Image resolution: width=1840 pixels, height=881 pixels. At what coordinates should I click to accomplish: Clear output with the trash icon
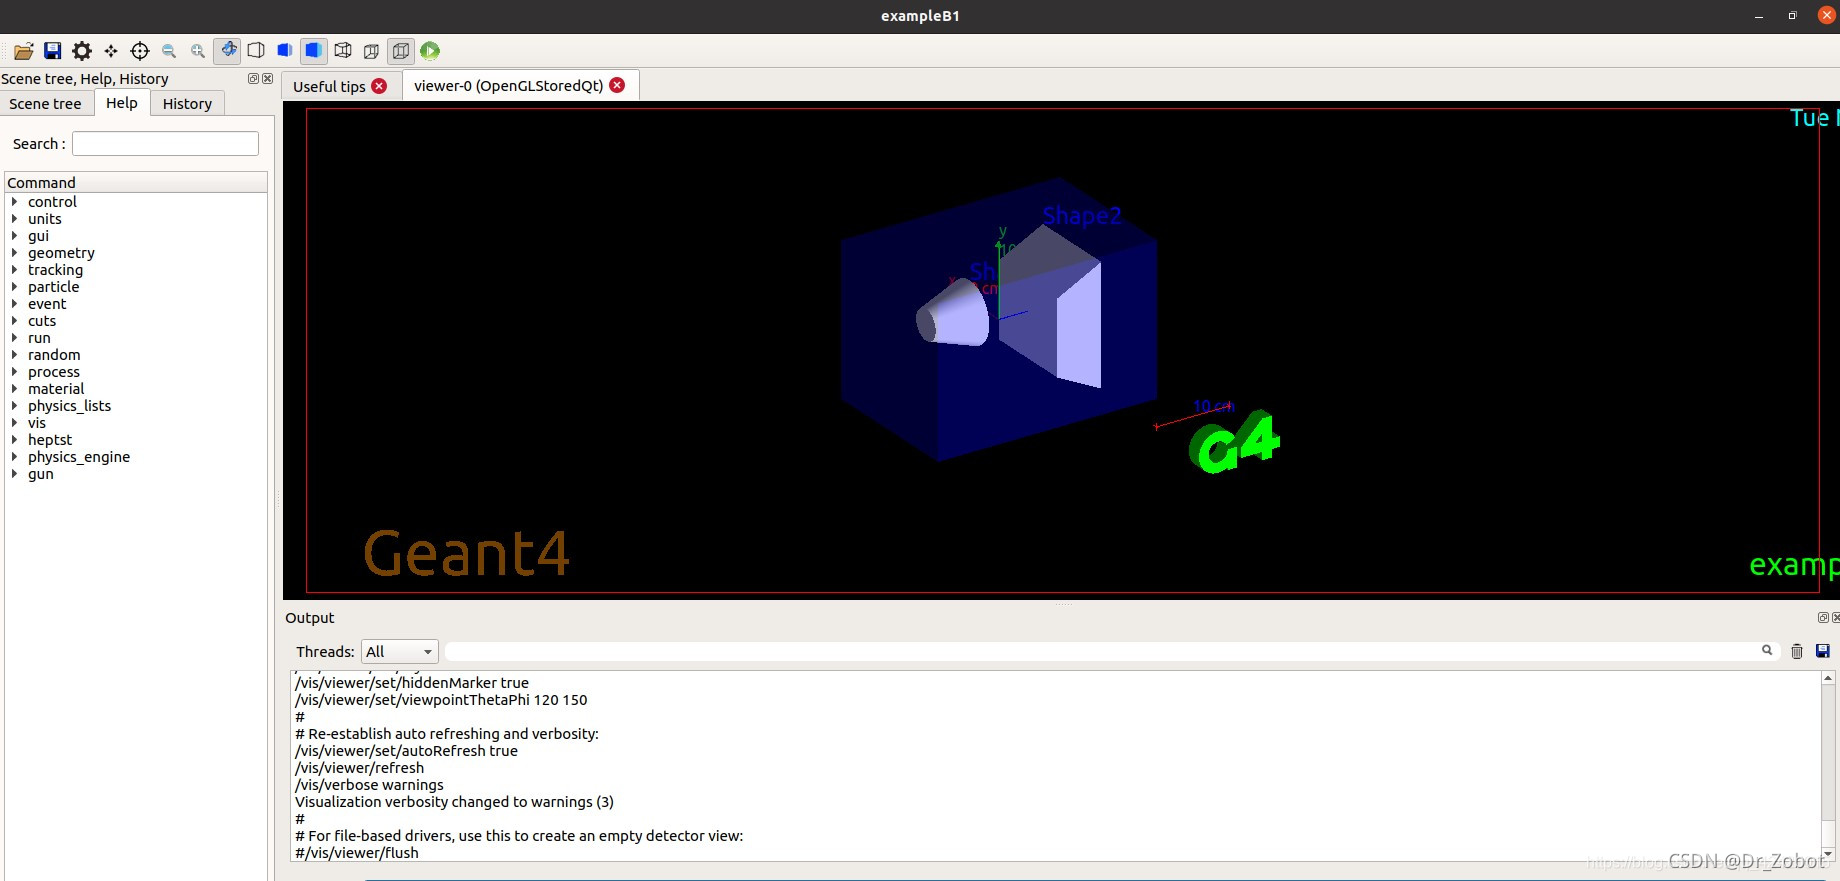[x=1796, y=651]
